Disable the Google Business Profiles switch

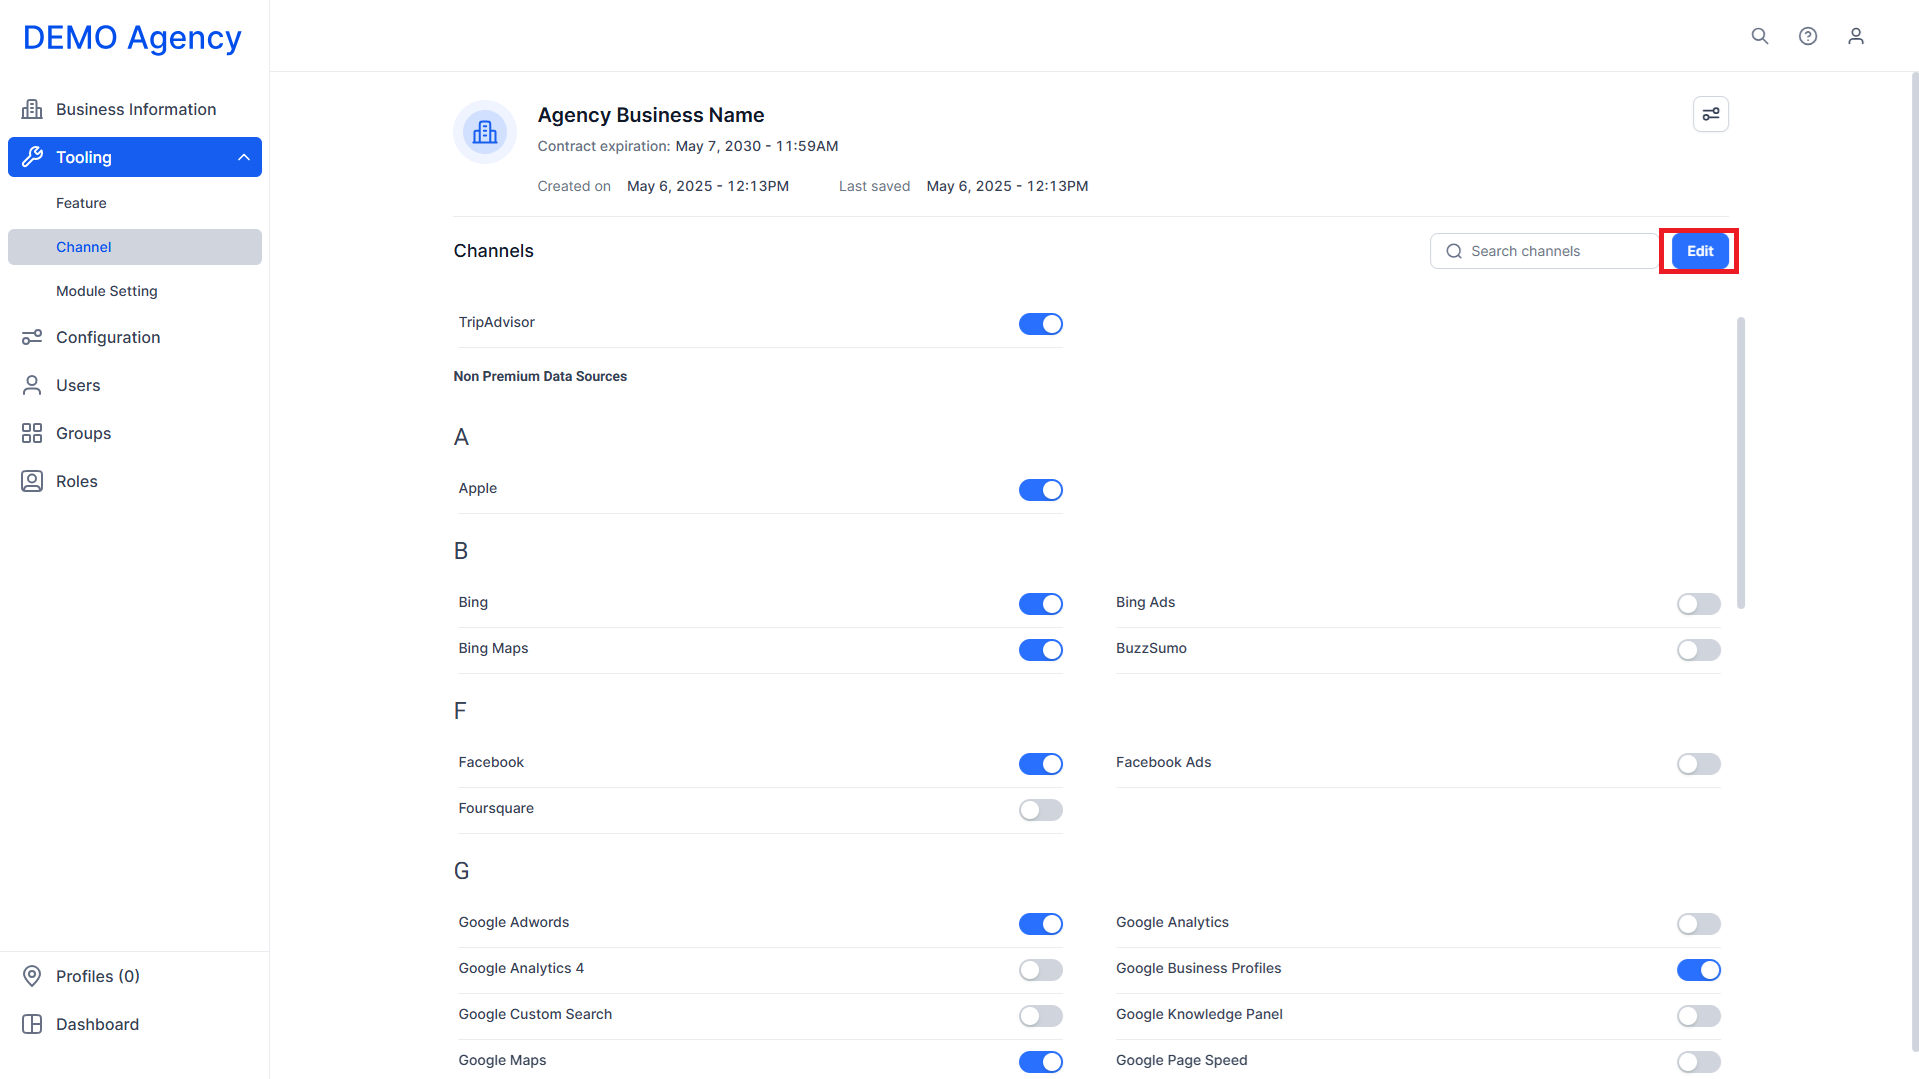(x=1698, y=970)
